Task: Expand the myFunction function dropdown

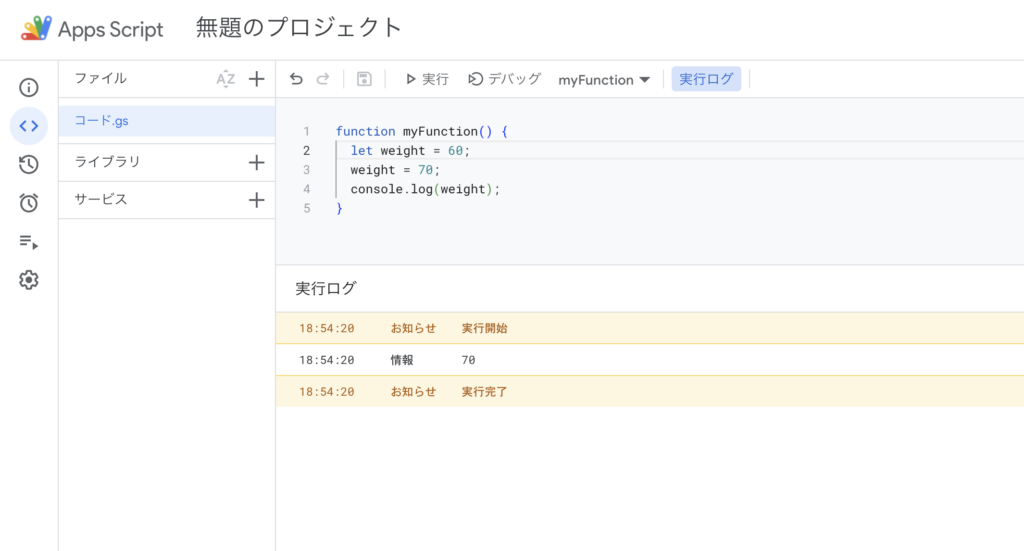Action: 604,79
